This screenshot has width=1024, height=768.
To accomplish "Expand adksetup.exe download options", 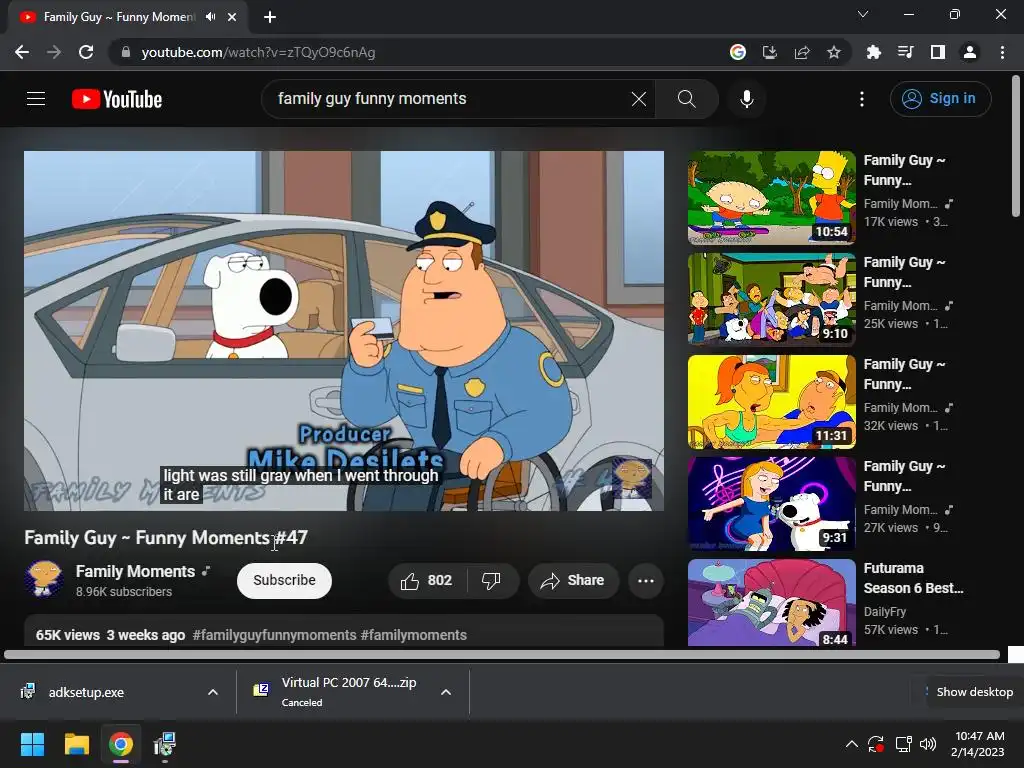I will point(212,692).
